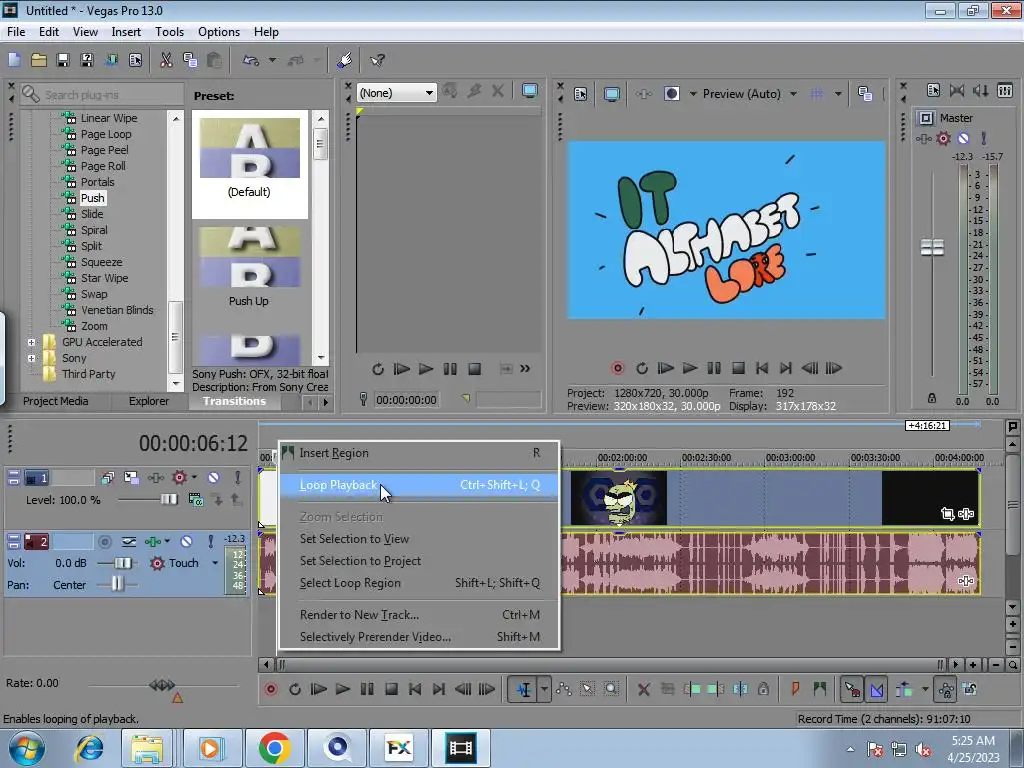Click the Lock Event padlock icon
This screenshot has width=1024, height=768.
tap(763, 689)
